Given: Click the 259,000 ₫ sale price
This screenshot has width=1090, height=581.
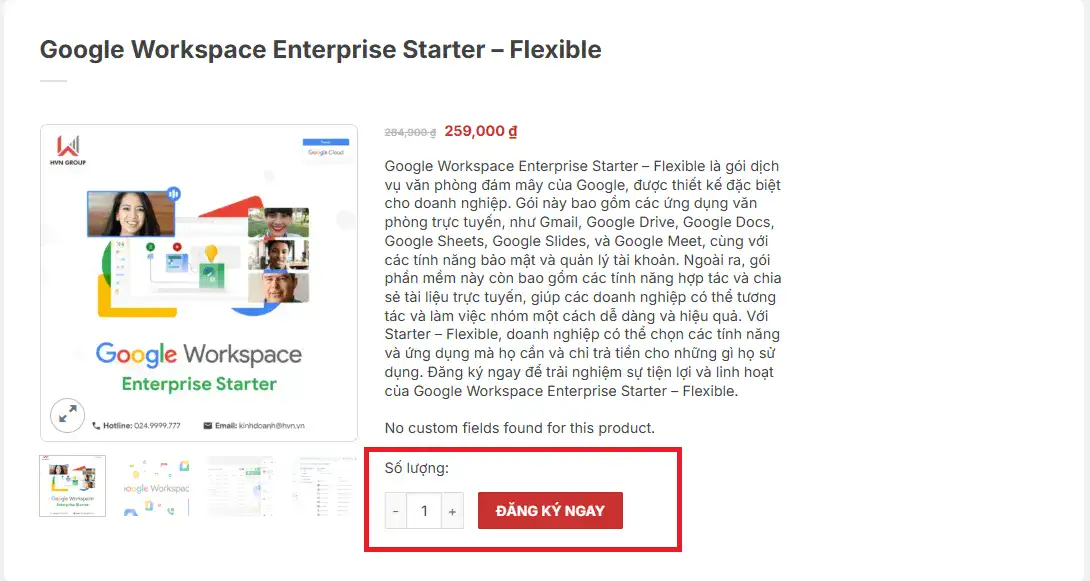Looking at the screenshot, I should 481,131.
